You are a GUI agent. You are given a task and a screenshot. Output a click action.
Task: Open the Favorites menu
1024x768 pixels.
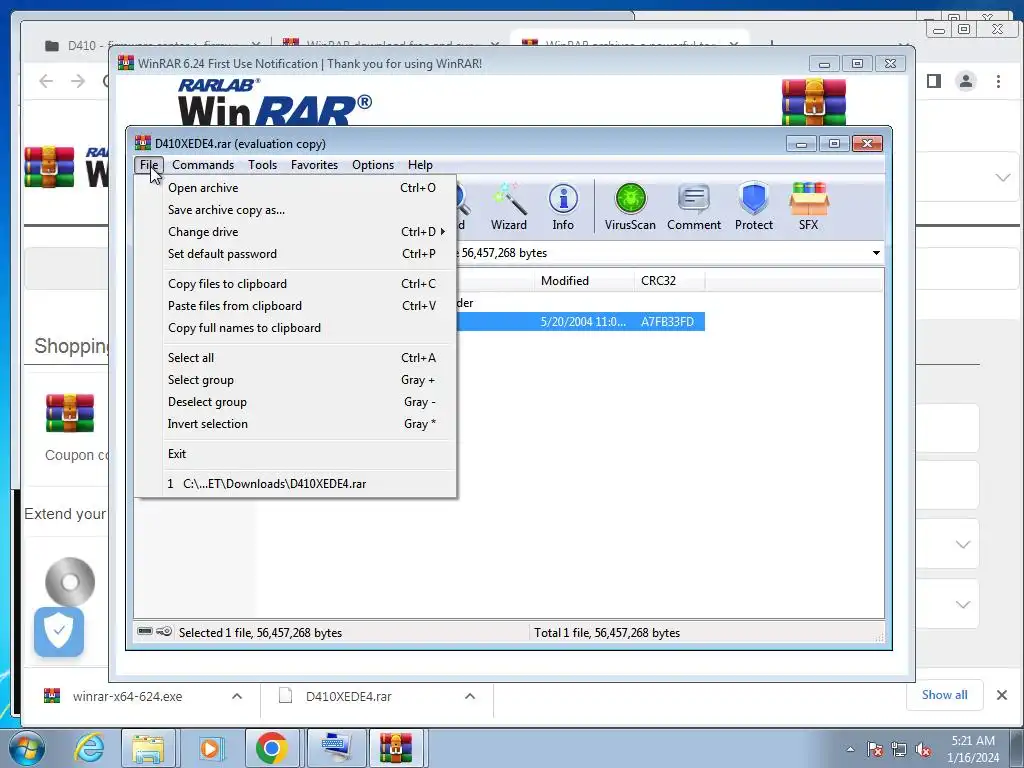tap(315, 165)
